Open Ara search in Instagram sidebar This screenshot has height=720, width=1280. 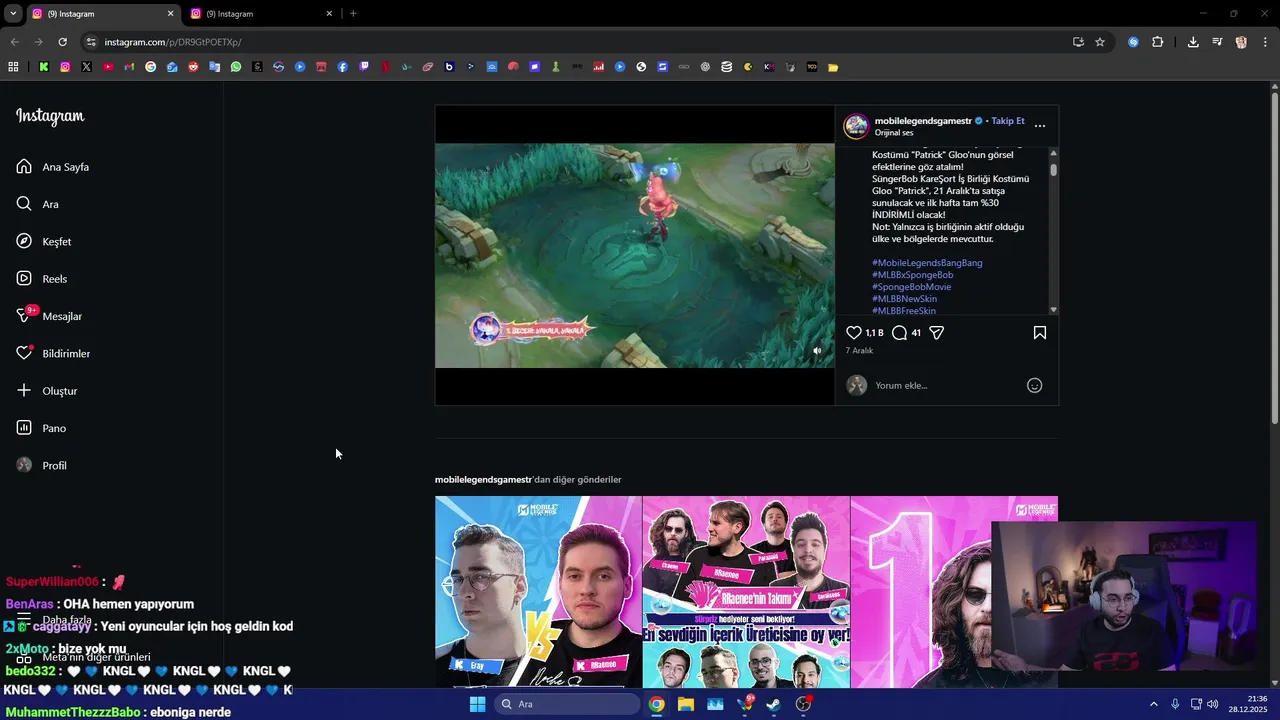click(38, 204)
